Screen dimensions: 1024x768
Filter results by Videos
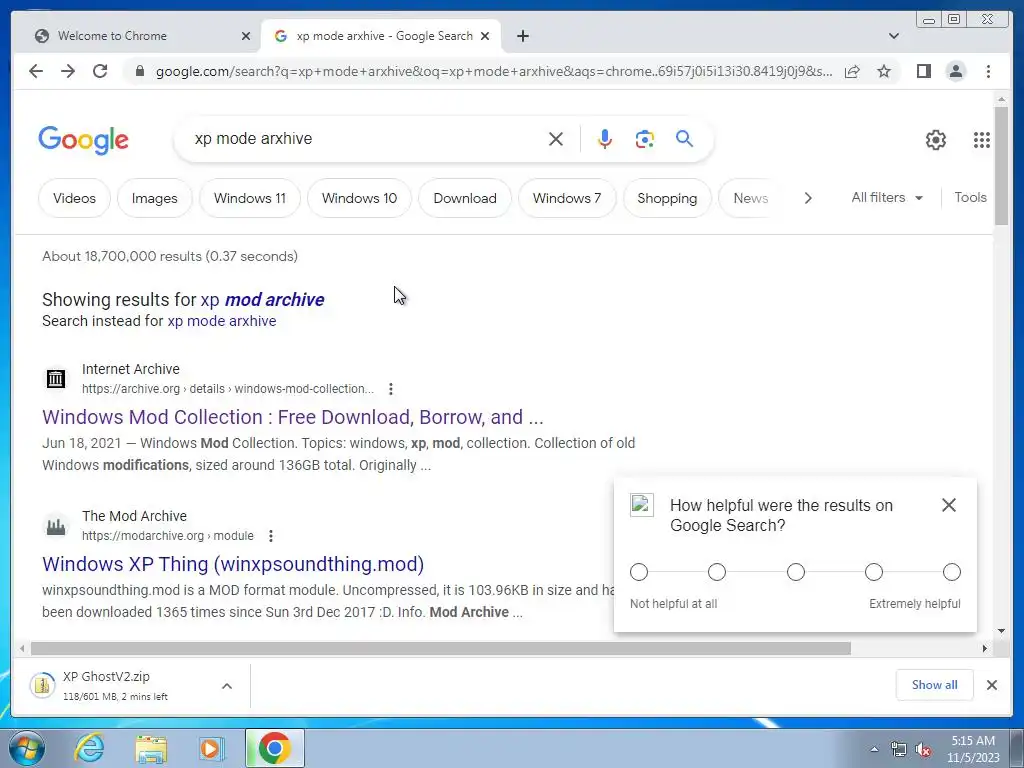tap(74, 198)
